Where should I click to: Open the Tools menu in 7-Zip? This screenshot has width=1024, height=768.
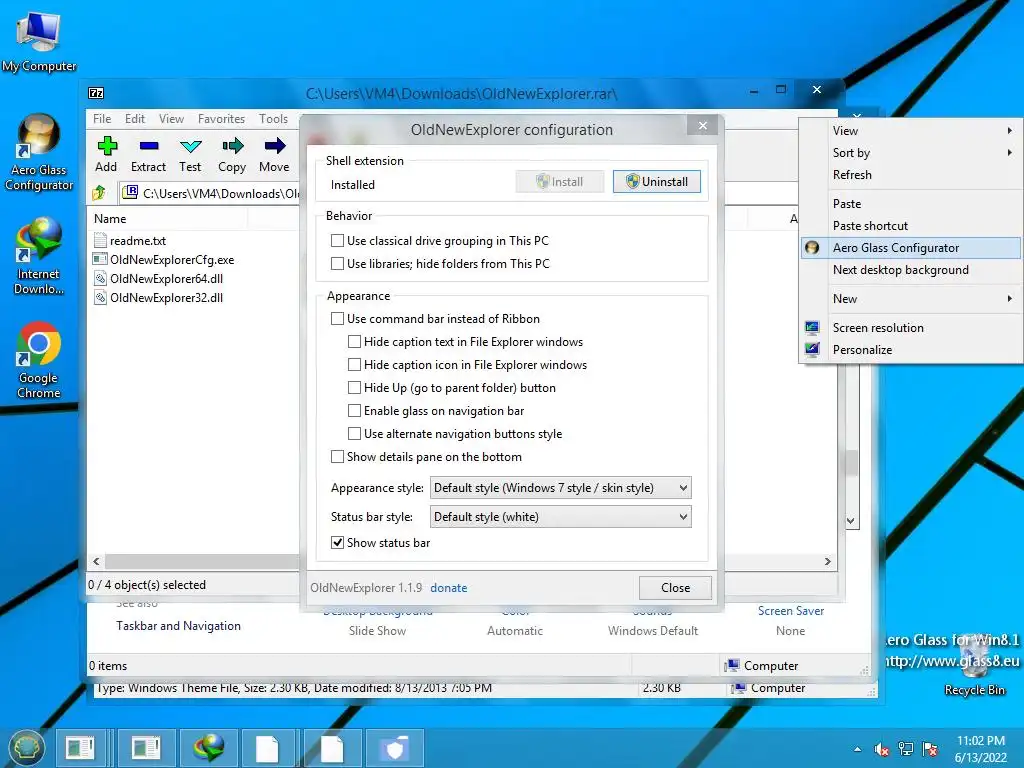click(273, 119)
